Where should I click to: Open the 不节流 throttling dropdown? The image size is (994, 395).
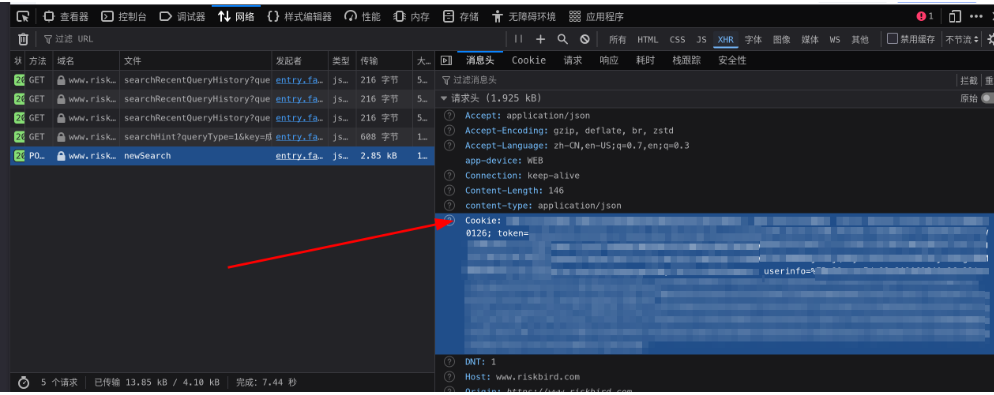[962, 39]
